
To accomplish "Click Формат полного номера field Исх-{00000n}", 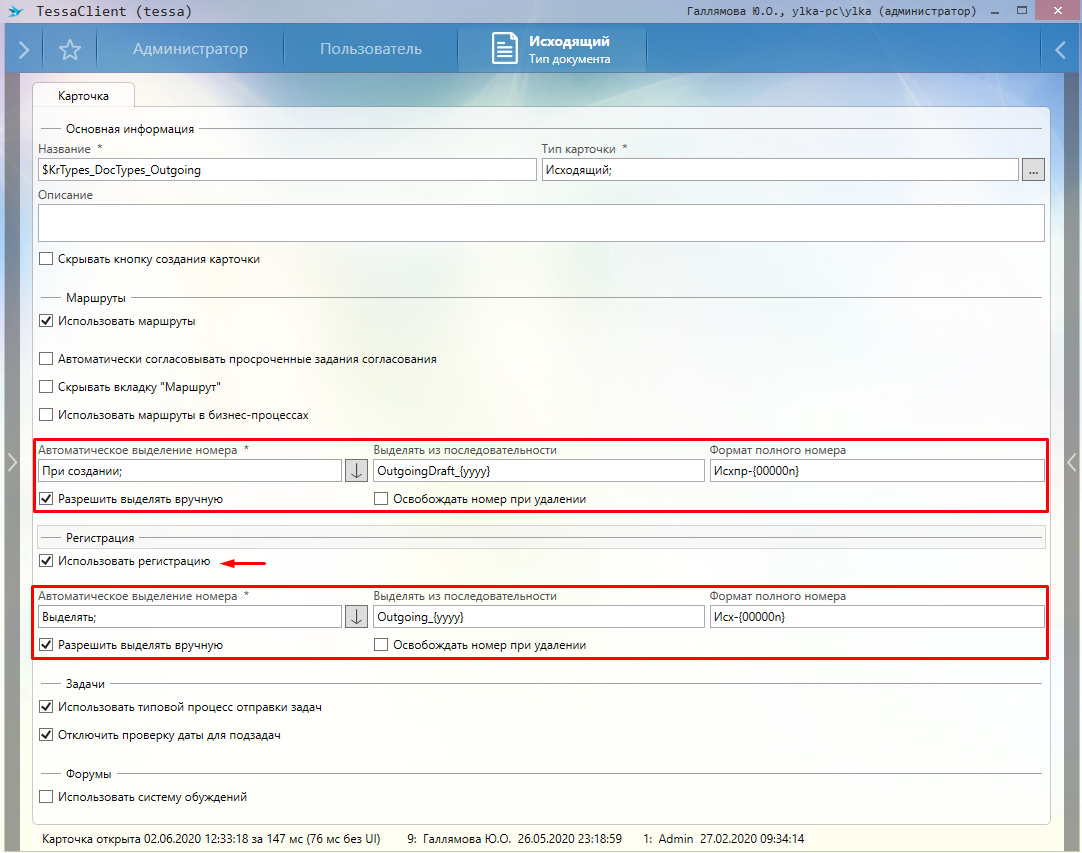I will pos(876,617).
